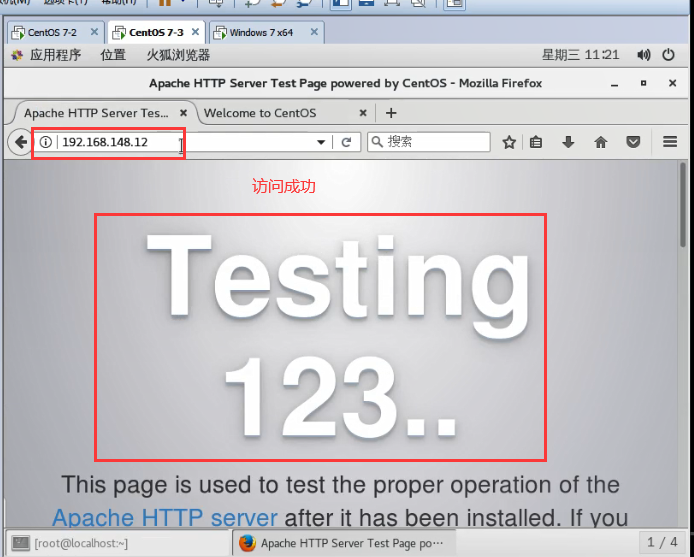The image size is (694, 557).
Task: Select the CentOS 7-3 VM tab
Action: pos(156,32)
